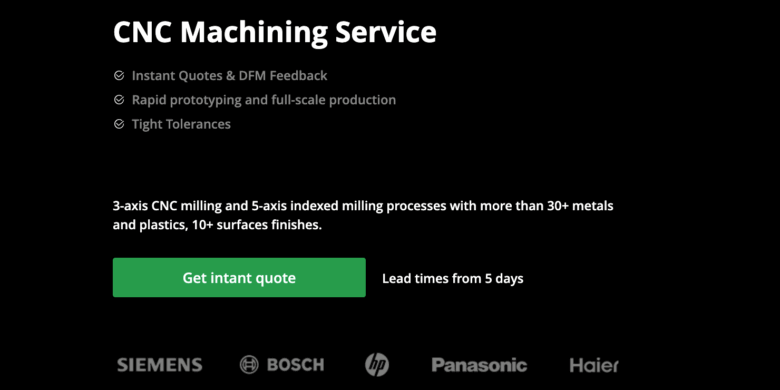Select the Haier brand logo
The width and height of the screenshot is (780, 390).
pyautogui.click(x=594, y=365)
